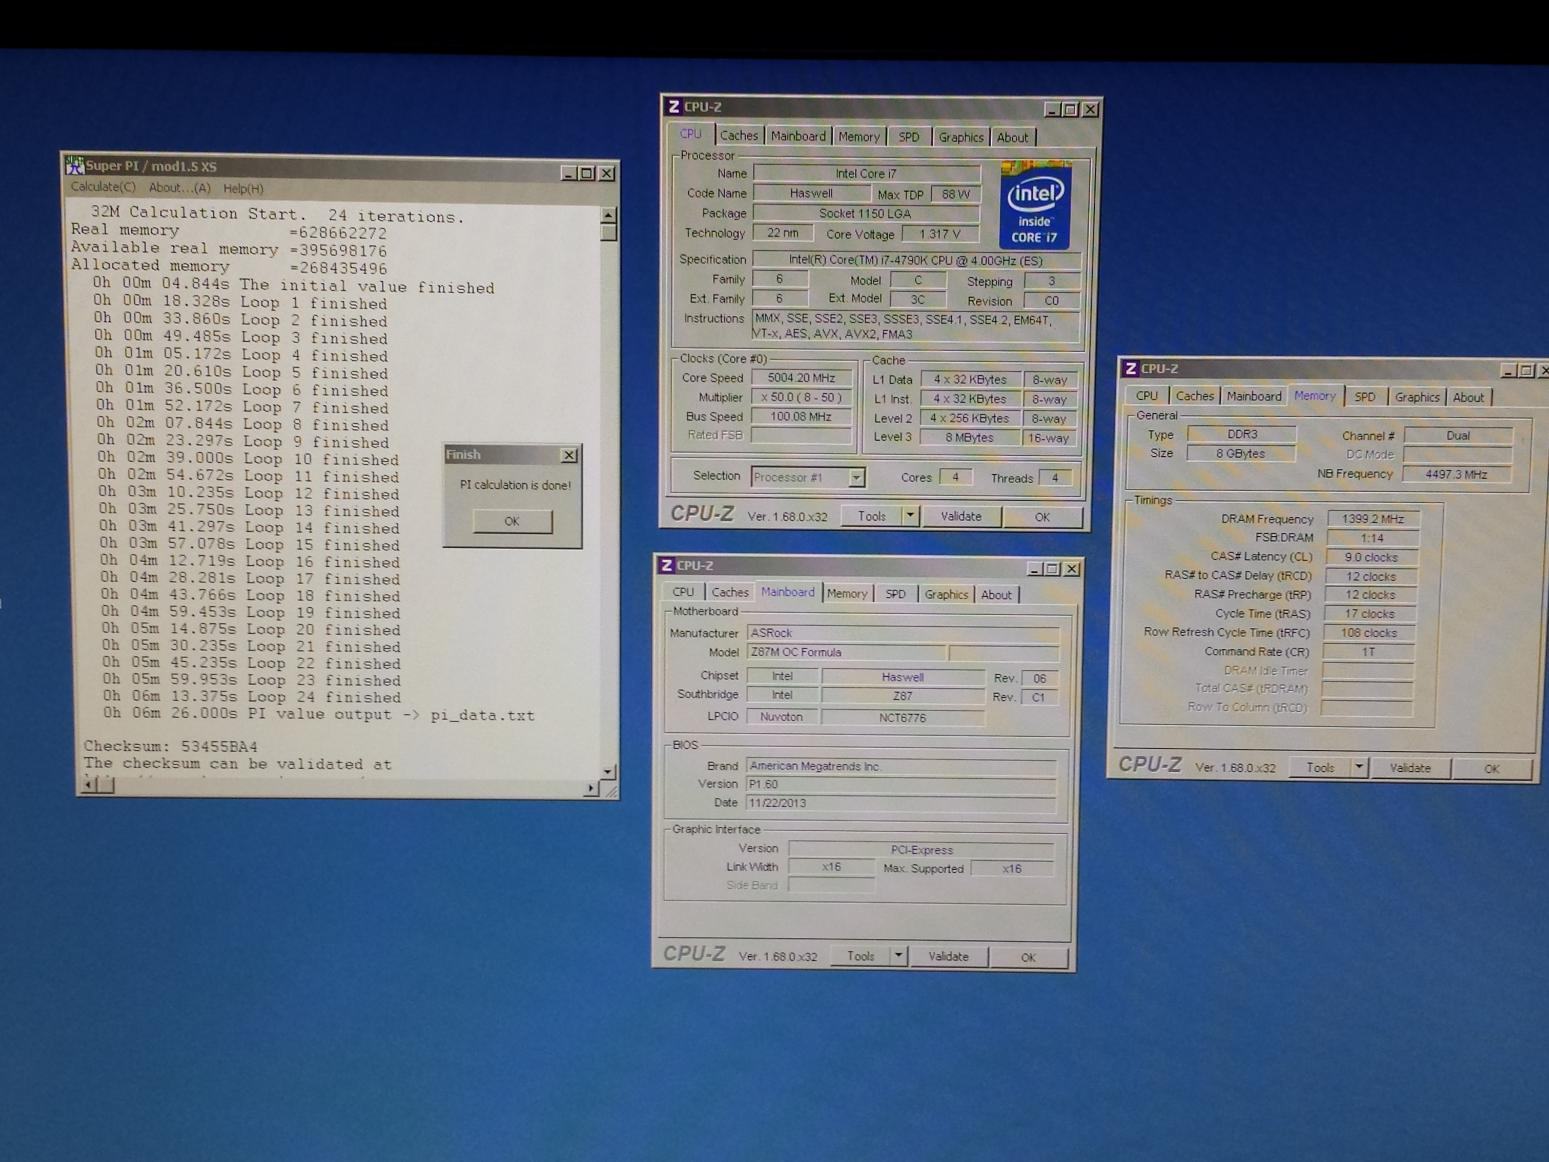Select the Memory tab in the Mainboard CPU-Z window
Image resolution: width=1549 pixels, height=1162 pixels.
pyautogui.click(x=847, y=594)
